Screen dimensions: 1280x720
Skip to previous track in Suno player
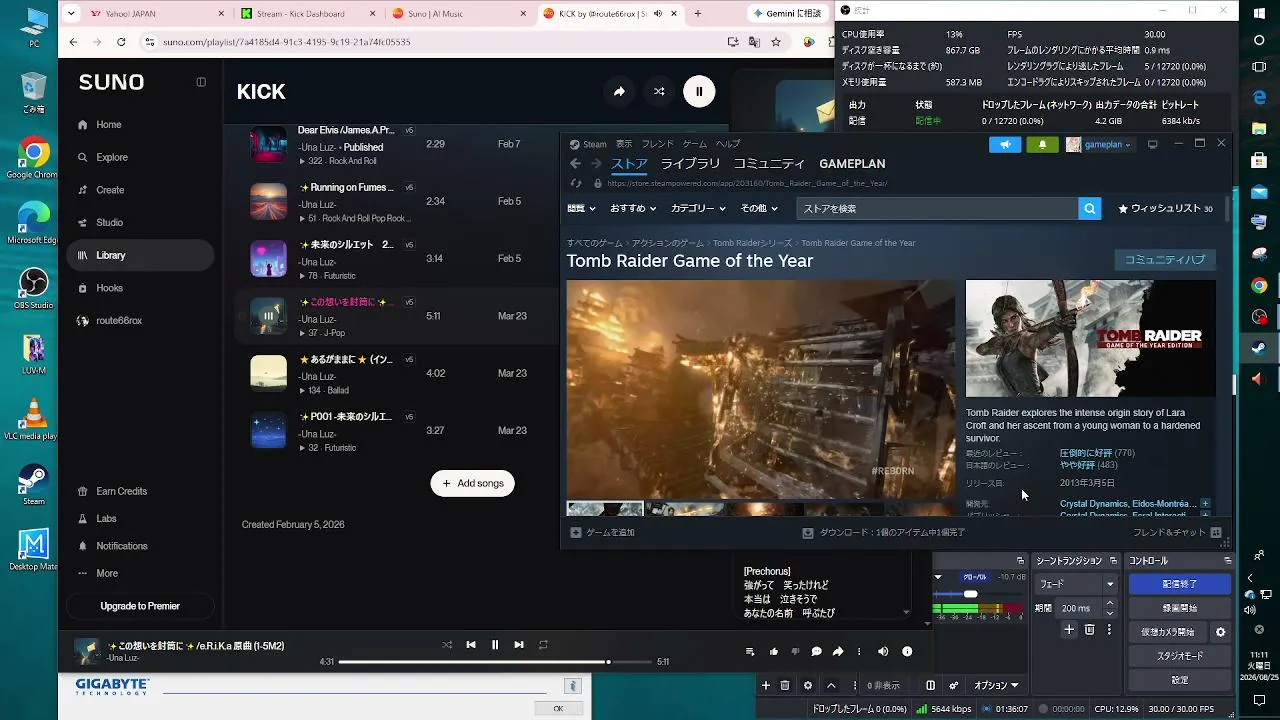tap(471, 645)
